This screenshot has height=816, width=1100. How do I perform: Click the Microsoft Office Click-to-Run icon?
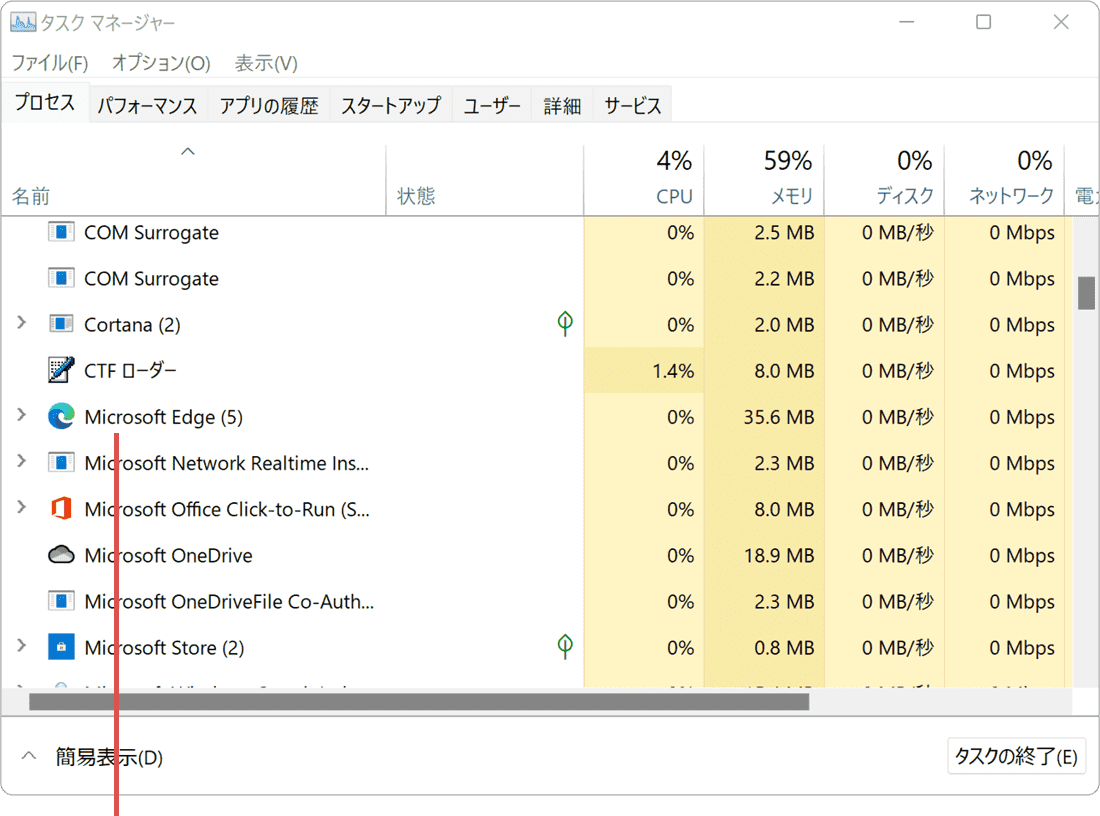pyautogui.click(x=60, y=509)
